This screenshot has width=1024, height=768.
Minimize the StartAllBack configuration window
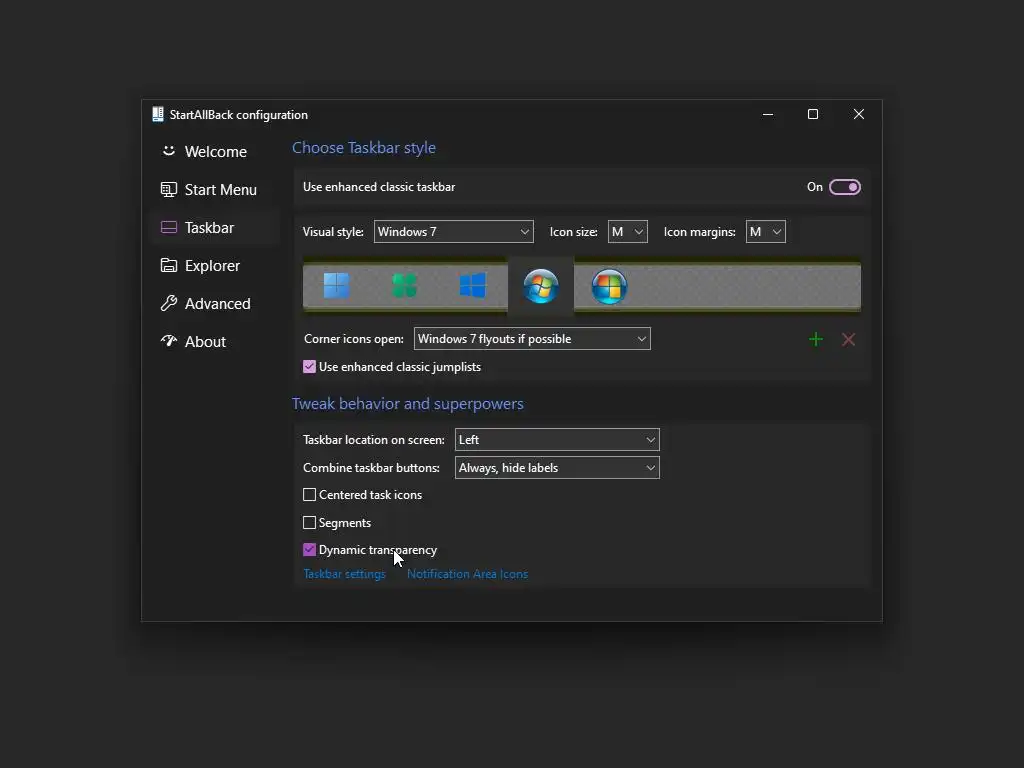pos(768,114)
